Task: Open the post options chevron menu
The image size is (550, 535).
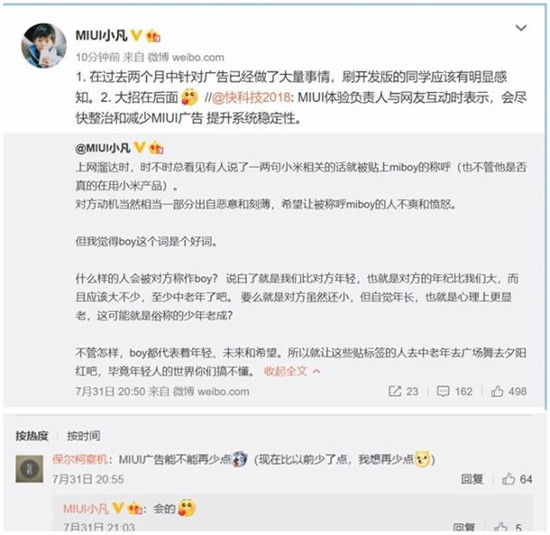Action: [521, 28]
